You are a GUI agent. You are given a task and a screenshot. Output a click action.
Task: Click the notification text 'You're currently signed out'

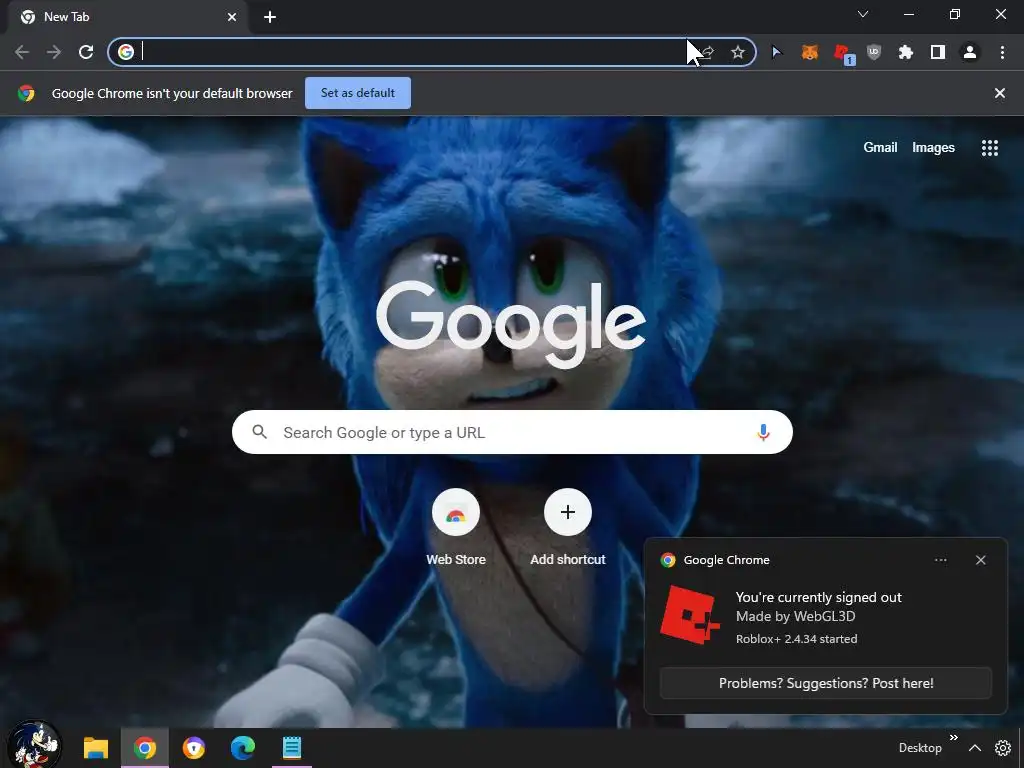click(x=818, y=597)
